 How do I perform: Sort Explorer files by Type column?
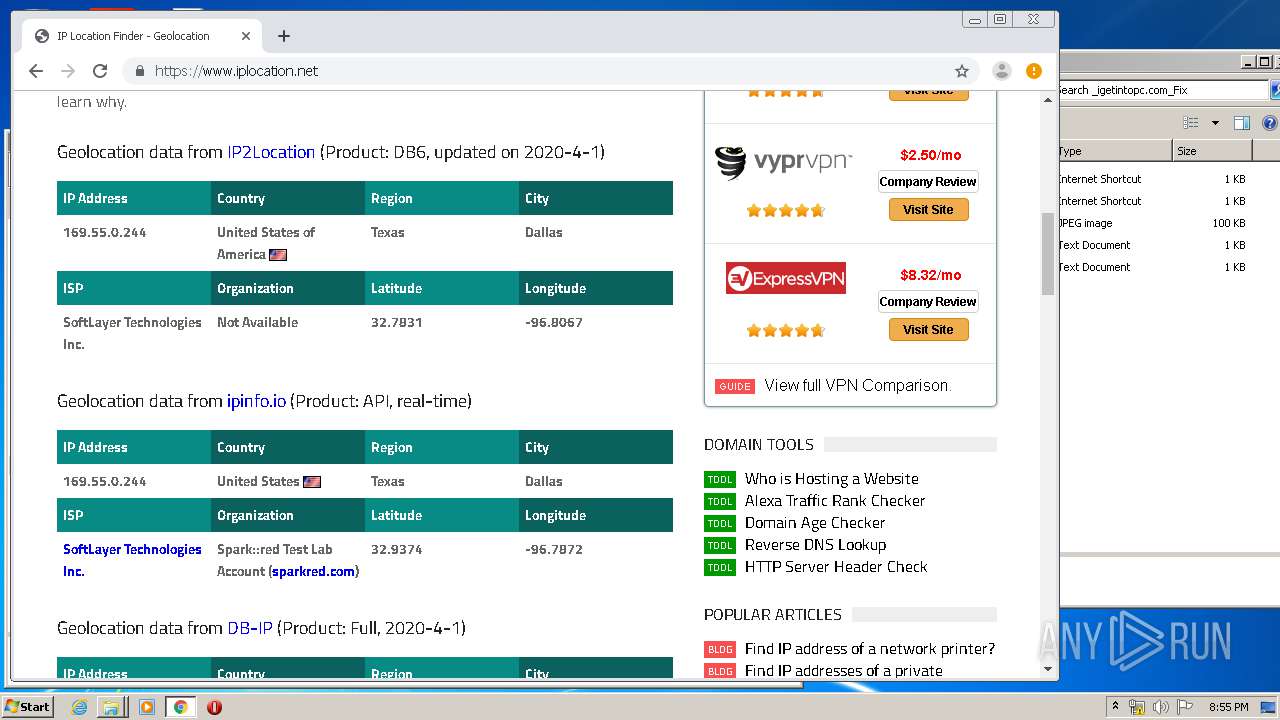pos(1115,151)
